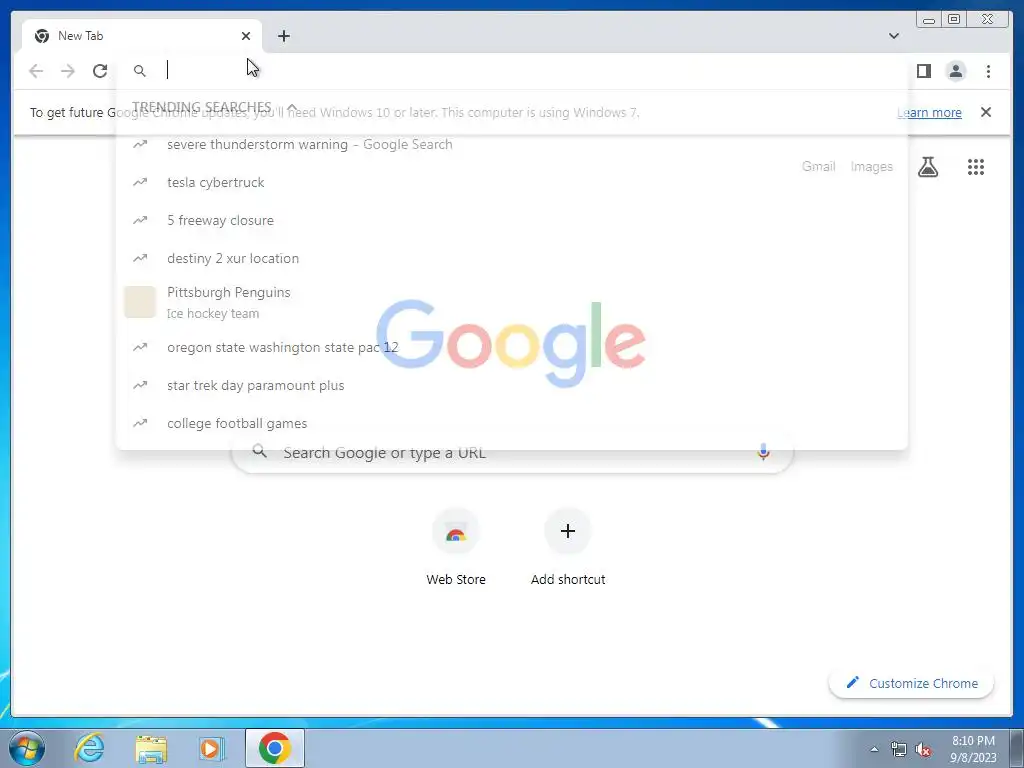The height and width of the screenshot is (768, 1024).
Task: Select 5 freeway closure suggestion
Action: pos(512,220)
